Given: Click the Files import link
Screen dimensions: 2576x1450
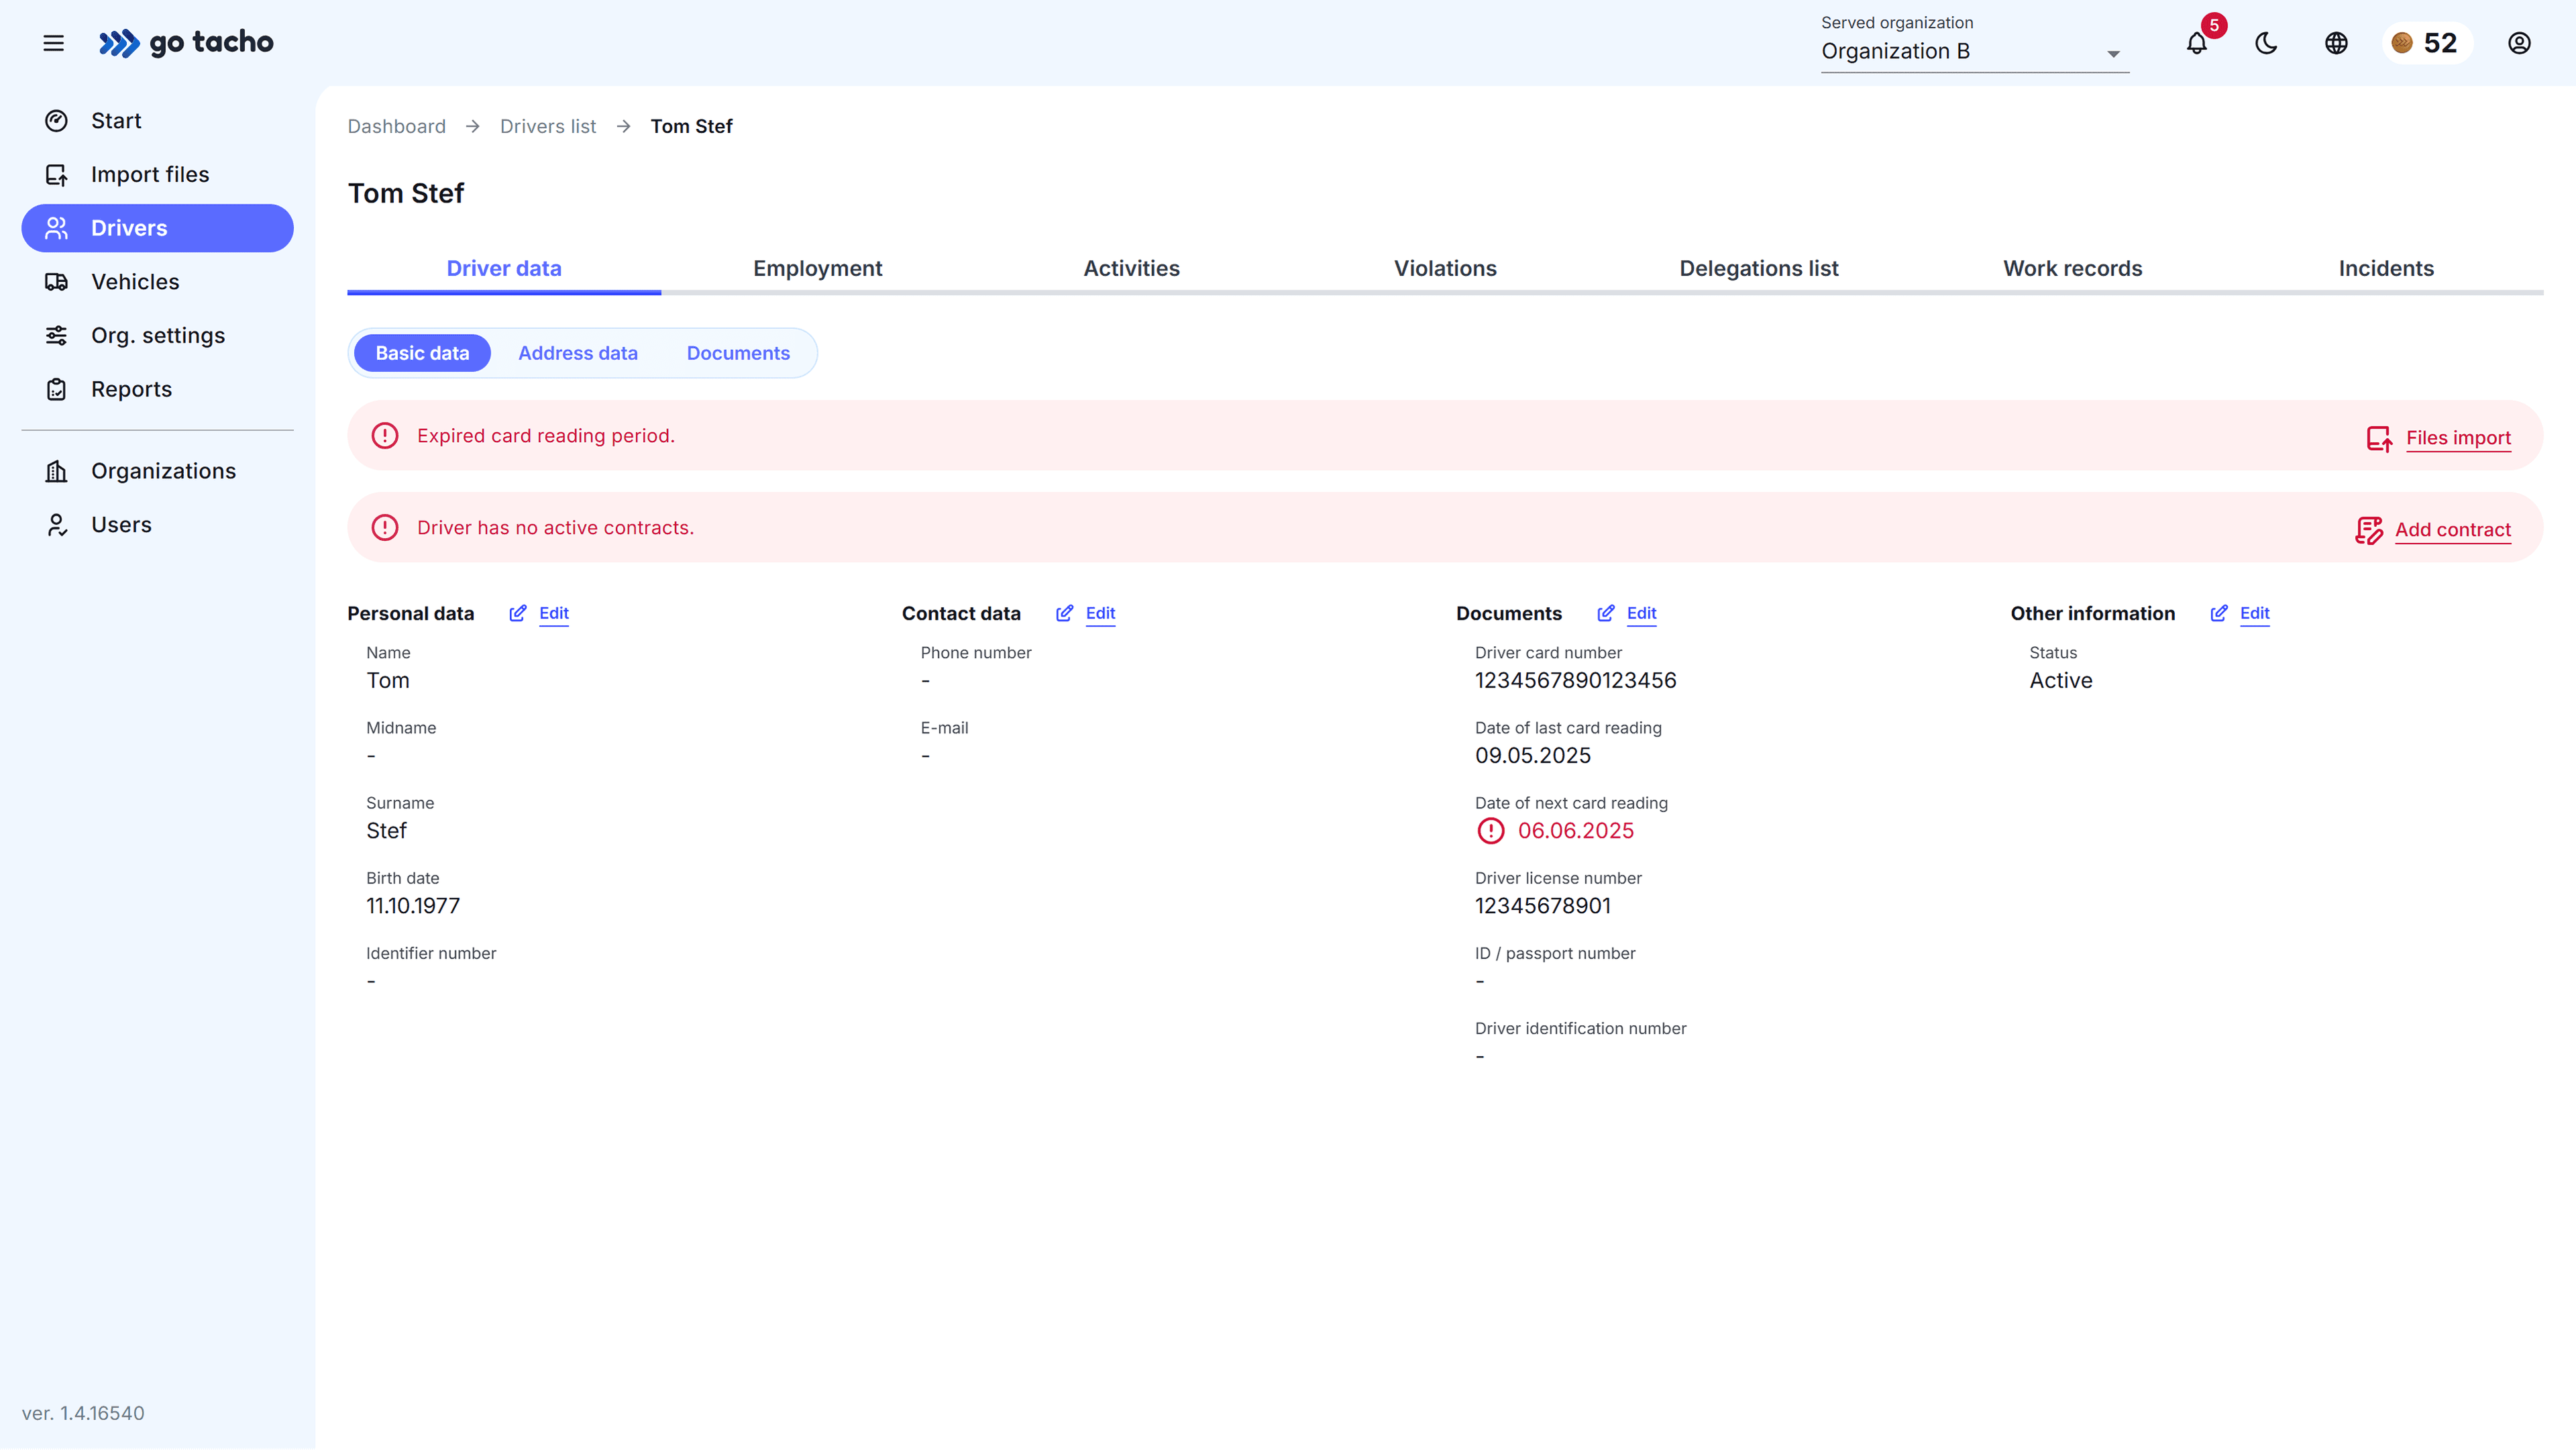Looking at the screenshot, I should (x=2457, y=438).
